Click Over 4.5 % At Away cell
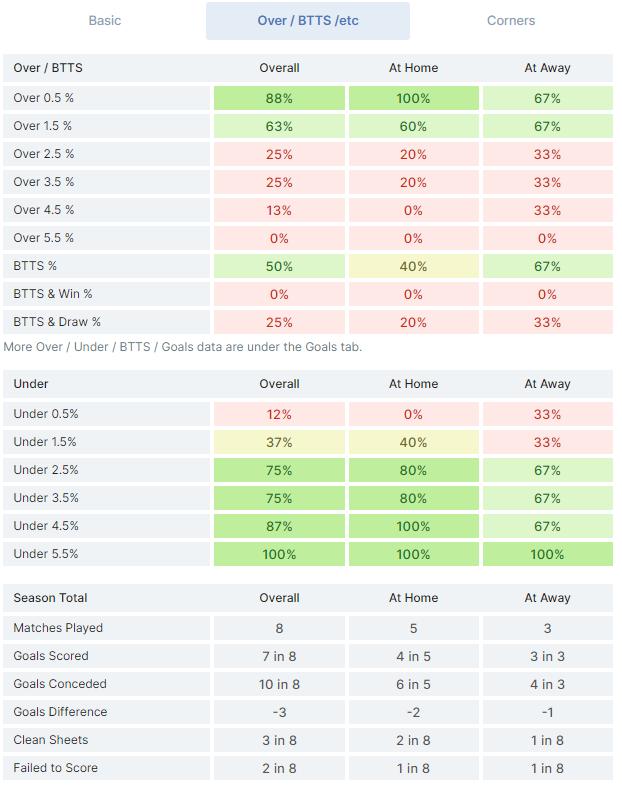The image size is (622, 790). coord(547,211)
